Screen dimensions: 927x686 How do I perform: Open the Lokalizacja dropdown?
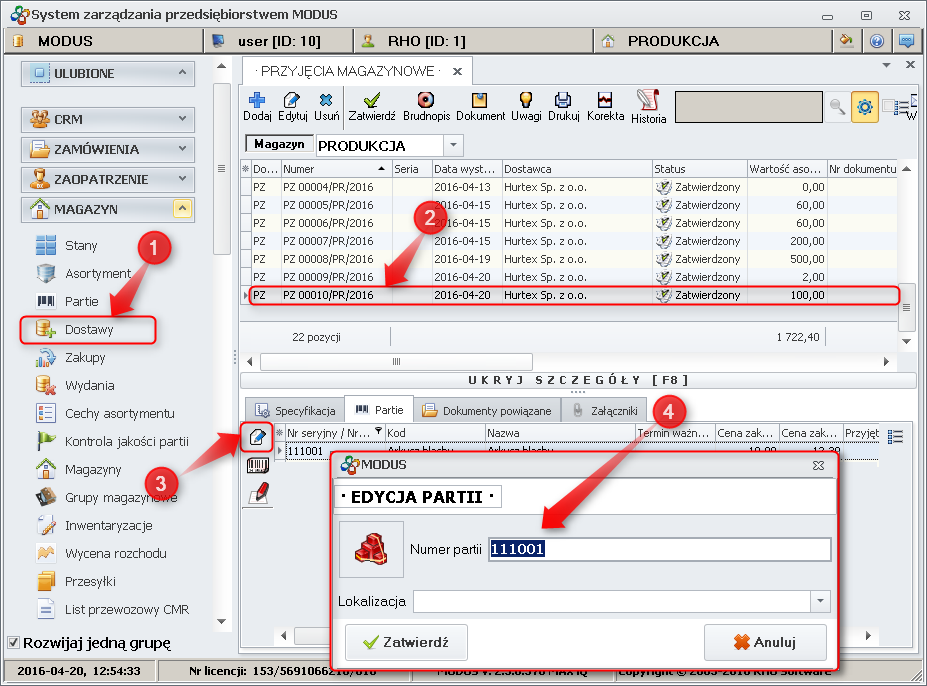tap(821, 601)
